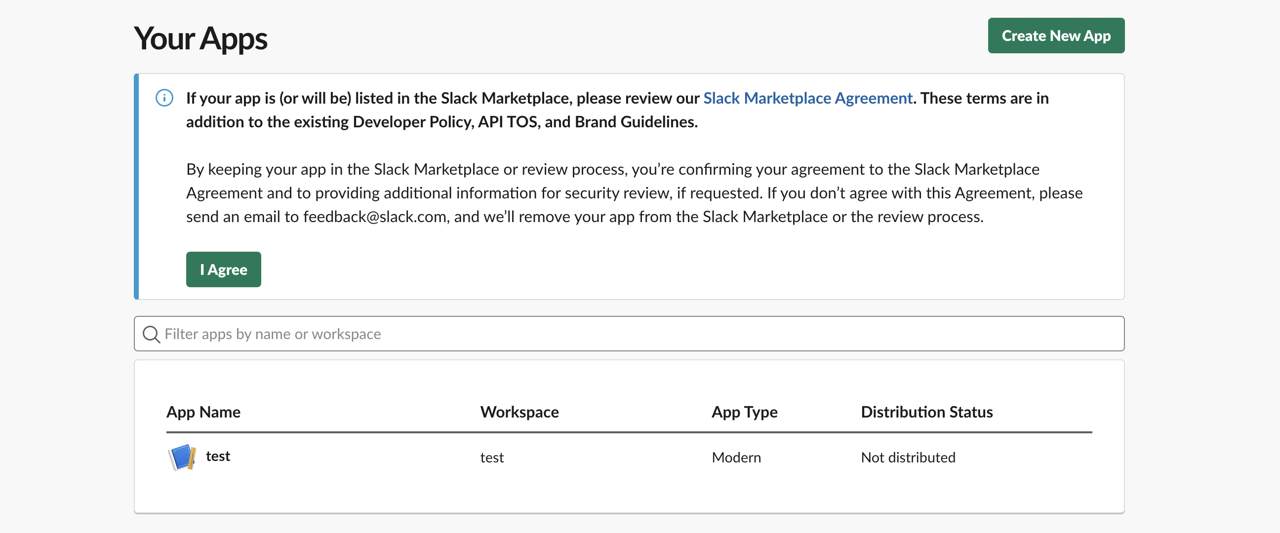
Task: Open the Slack Marketplace Agreement link
Action: point(808,98)
